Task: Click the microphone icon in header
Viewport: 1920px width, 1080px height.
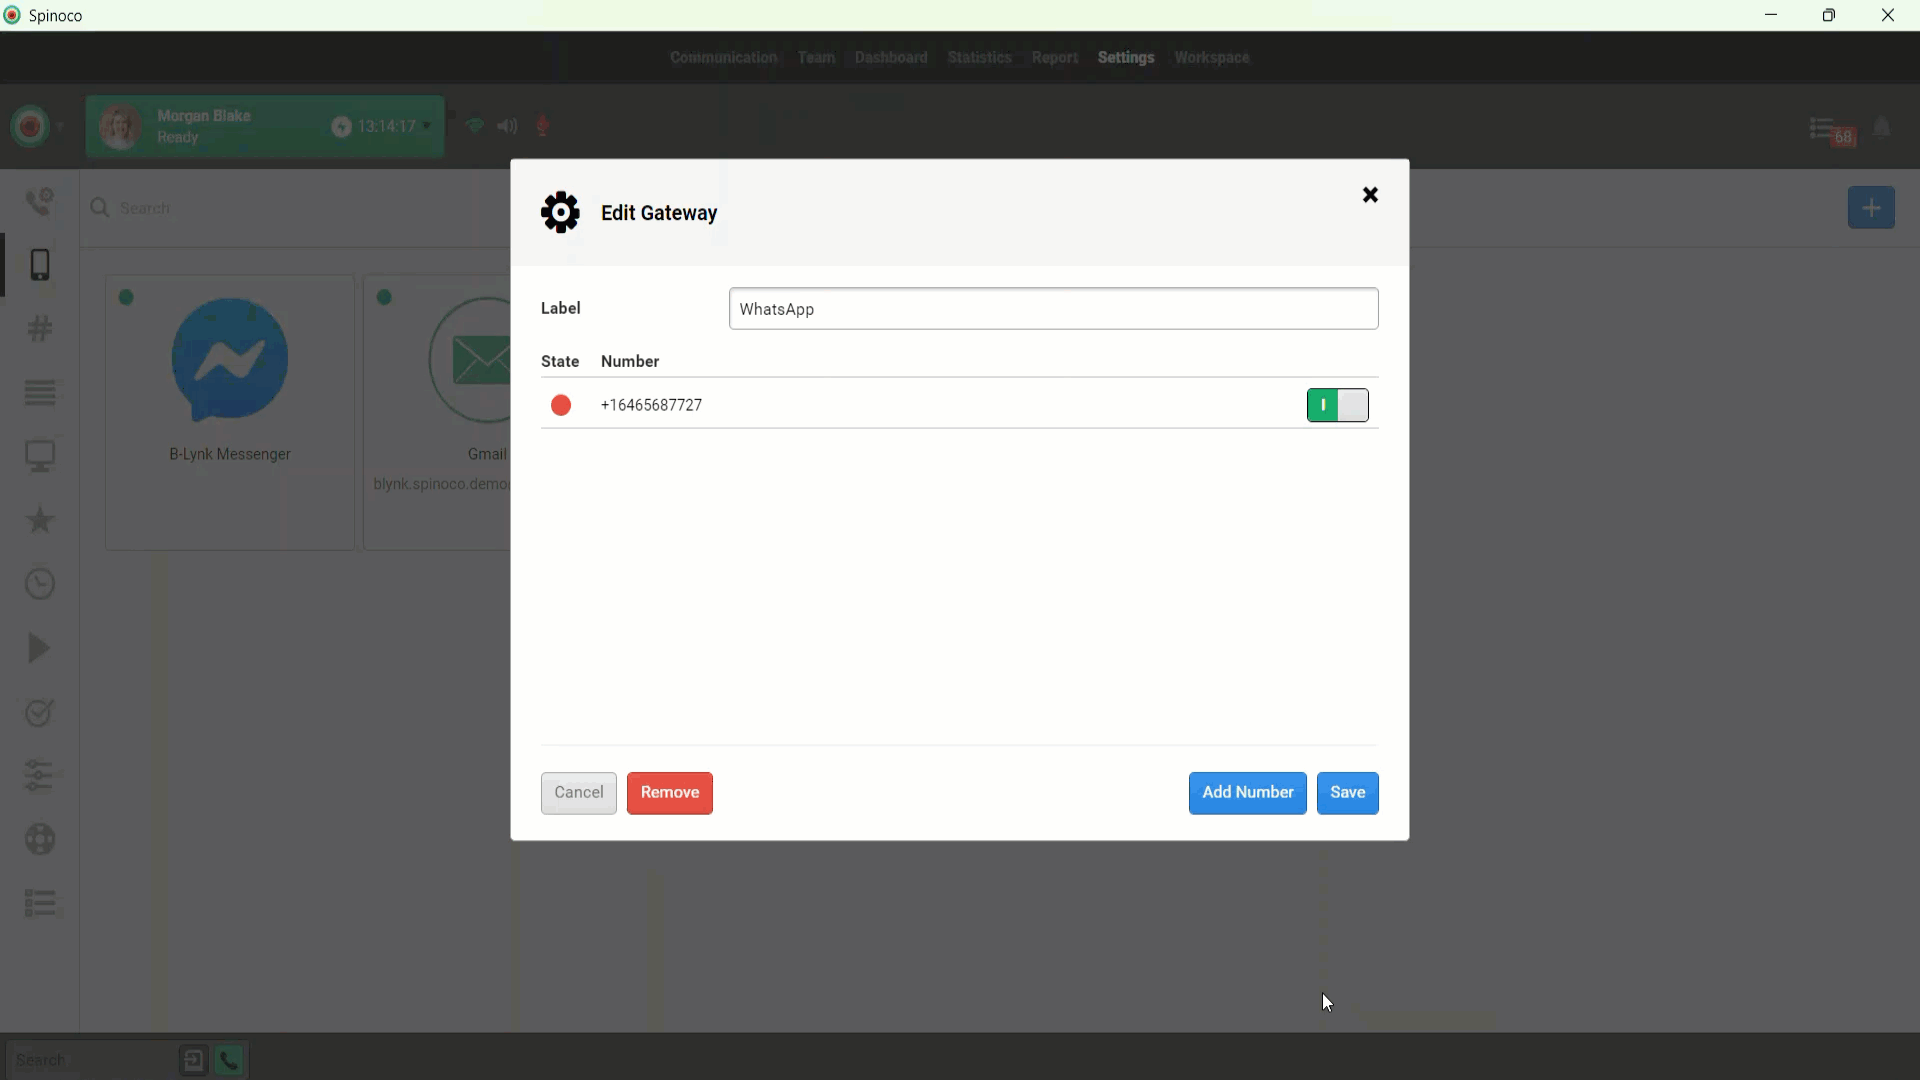Action: coord(543,126)
